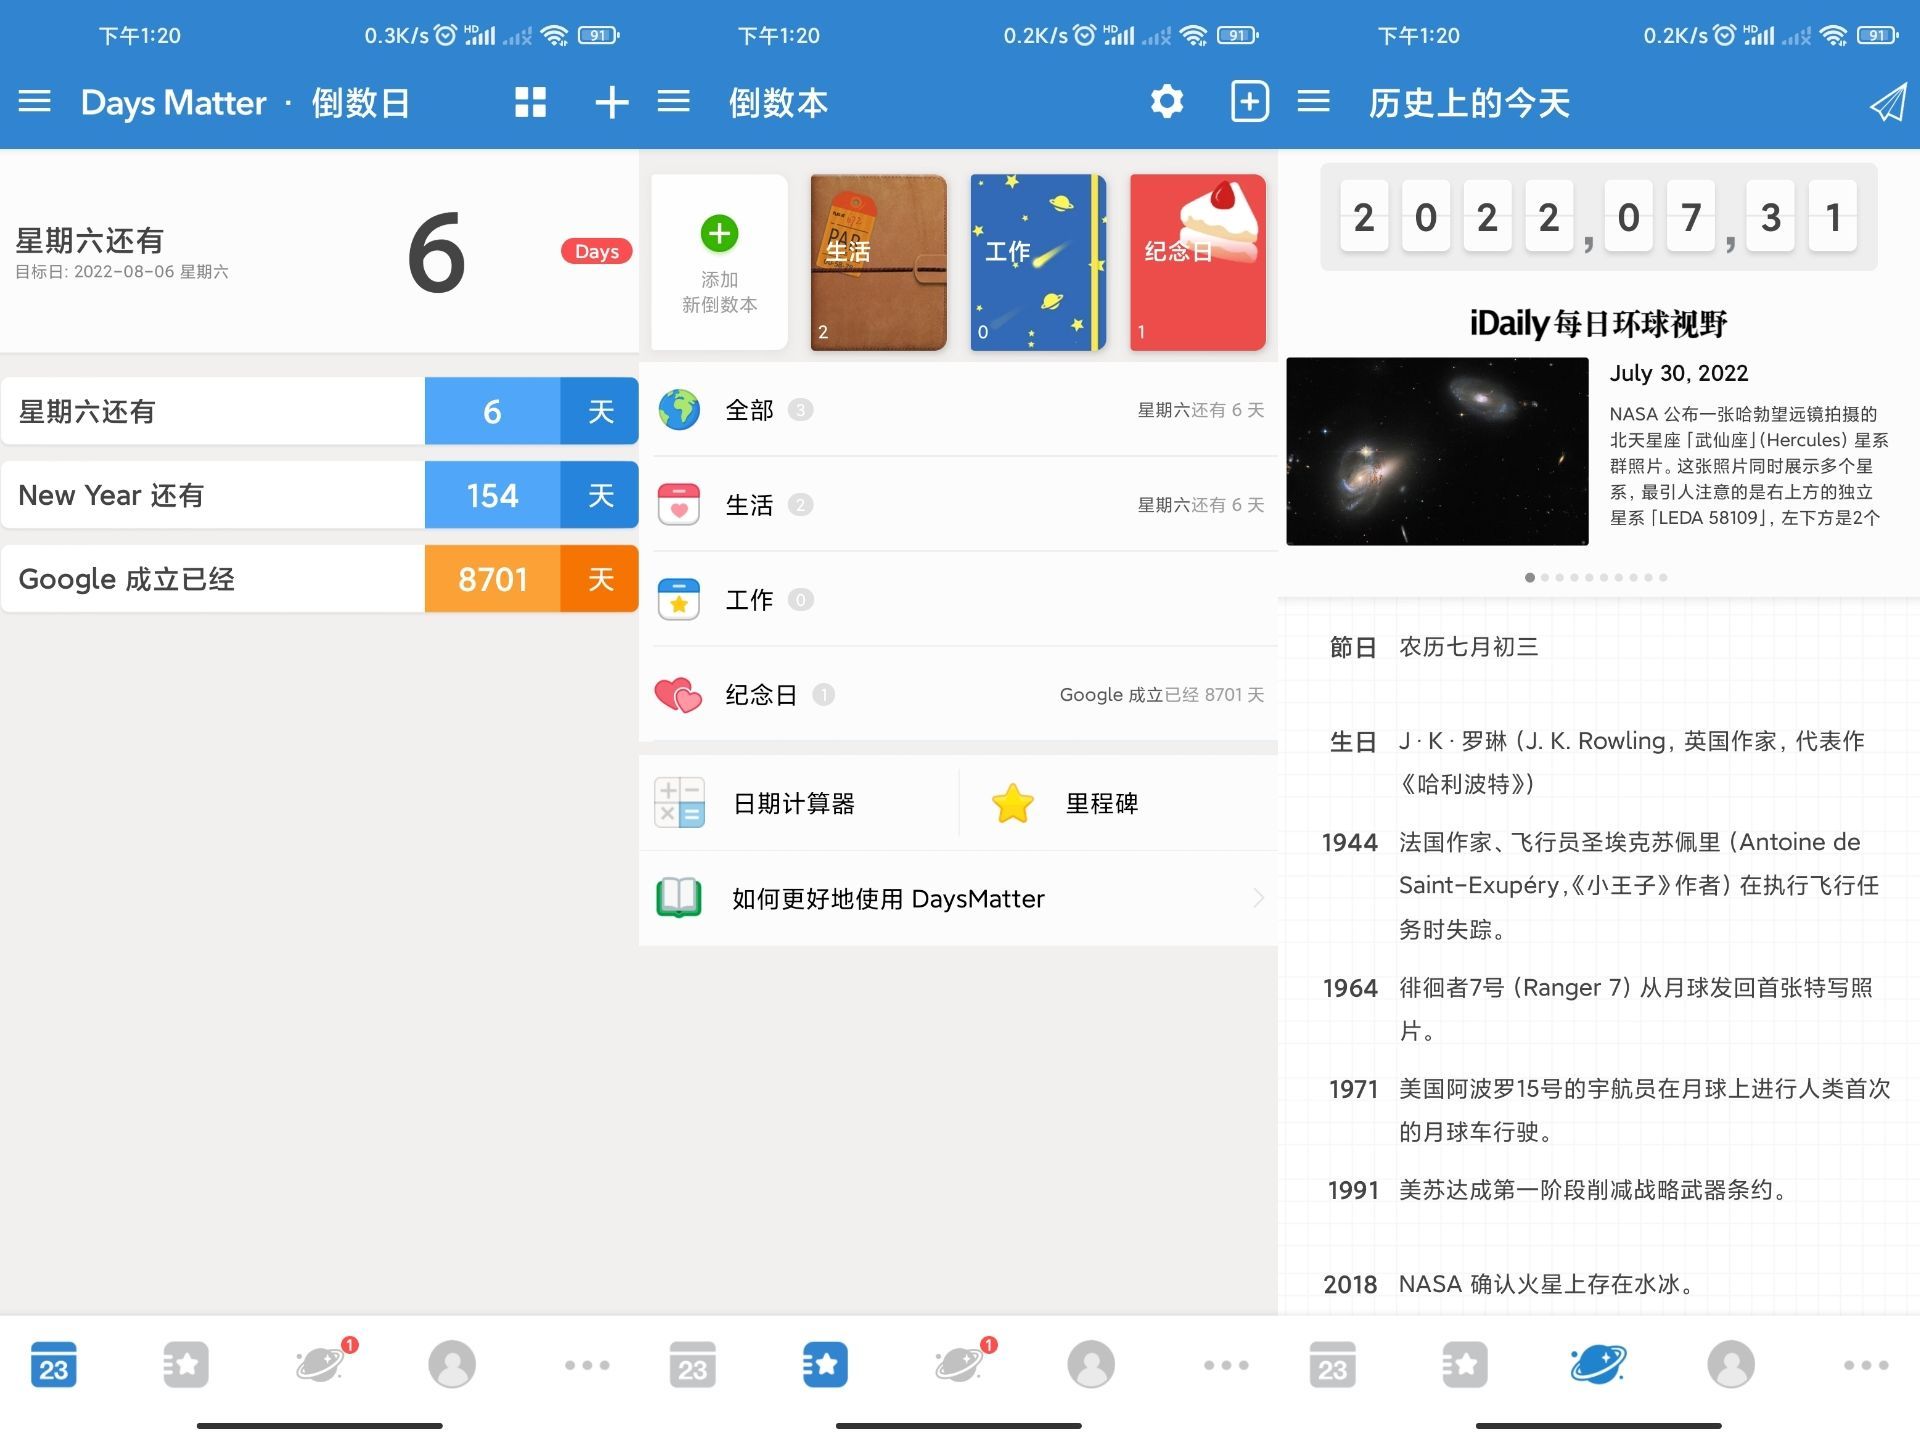The width and height of the screenshot is (1920, 1440).
Task: Tap 添加新倒数本 add button
Action: tap(719, 262)
